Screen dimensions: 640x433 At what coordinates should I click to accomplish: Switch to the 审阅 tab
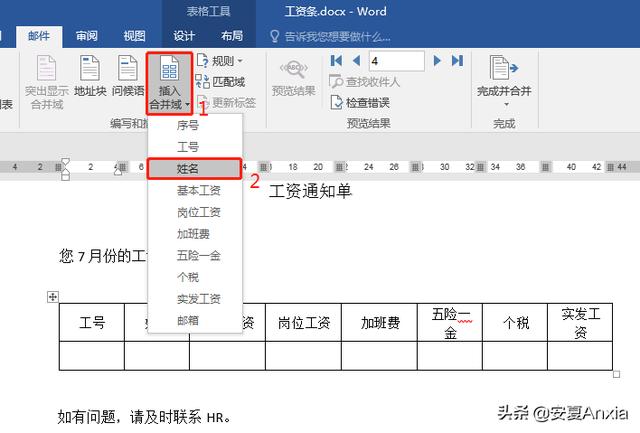pyautogui.click(x=87, y=36)
